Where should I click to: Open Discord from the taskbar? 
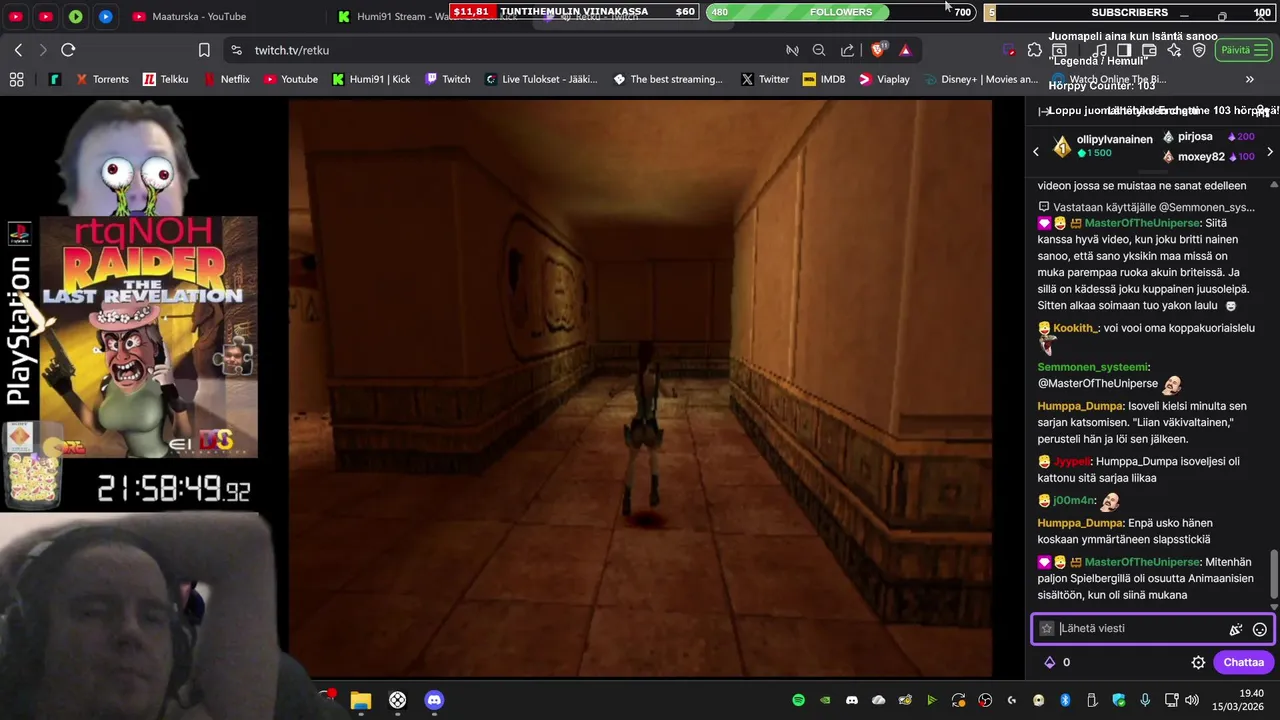click(434, 700)
